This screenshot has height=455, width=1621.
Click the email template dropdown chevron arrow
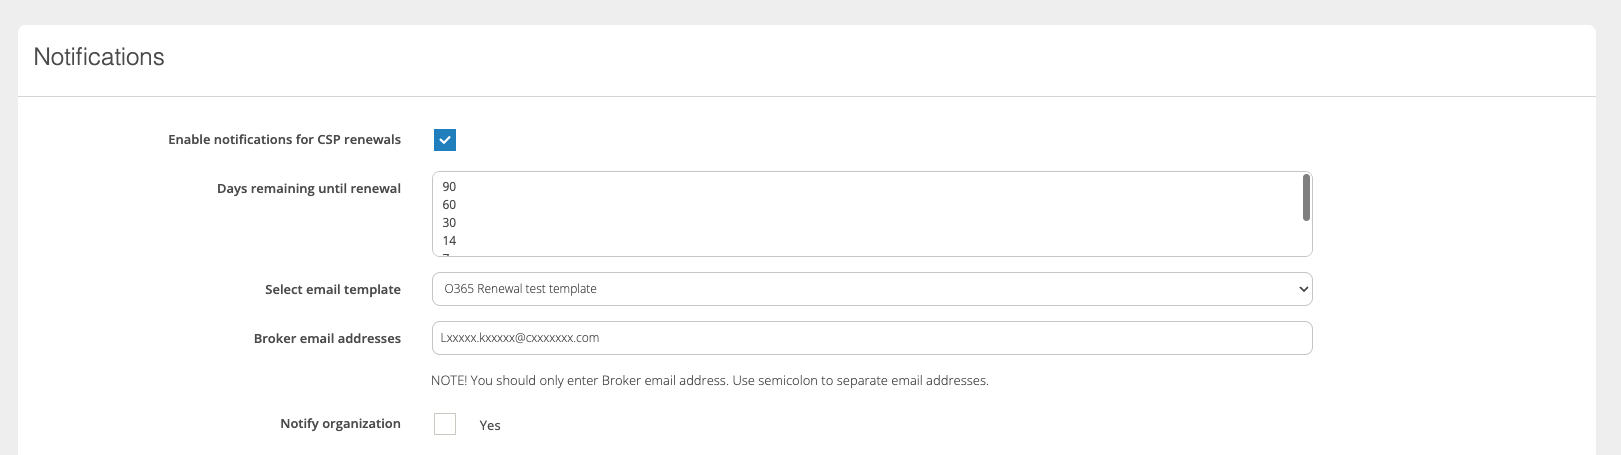click(1303, 289)
